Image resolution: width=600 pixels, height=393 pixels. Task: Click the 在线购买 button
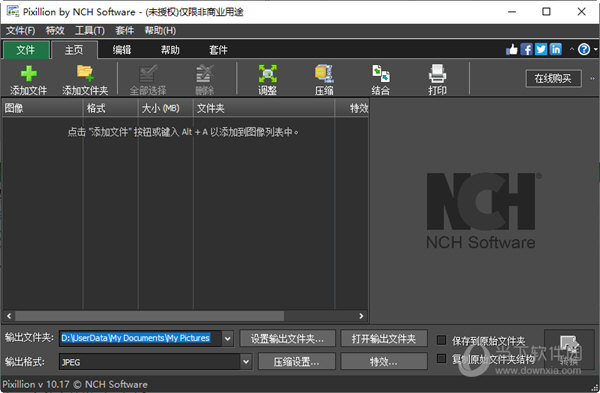pyautogui.click(x=553, y=78)
